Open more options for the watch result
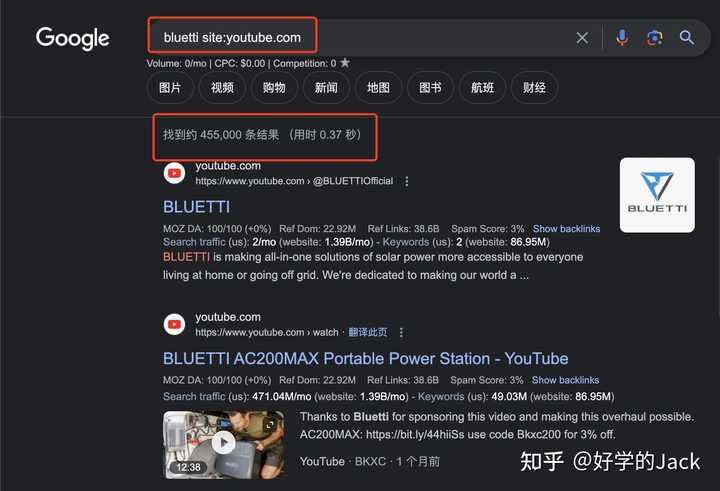 click(401, 333)
